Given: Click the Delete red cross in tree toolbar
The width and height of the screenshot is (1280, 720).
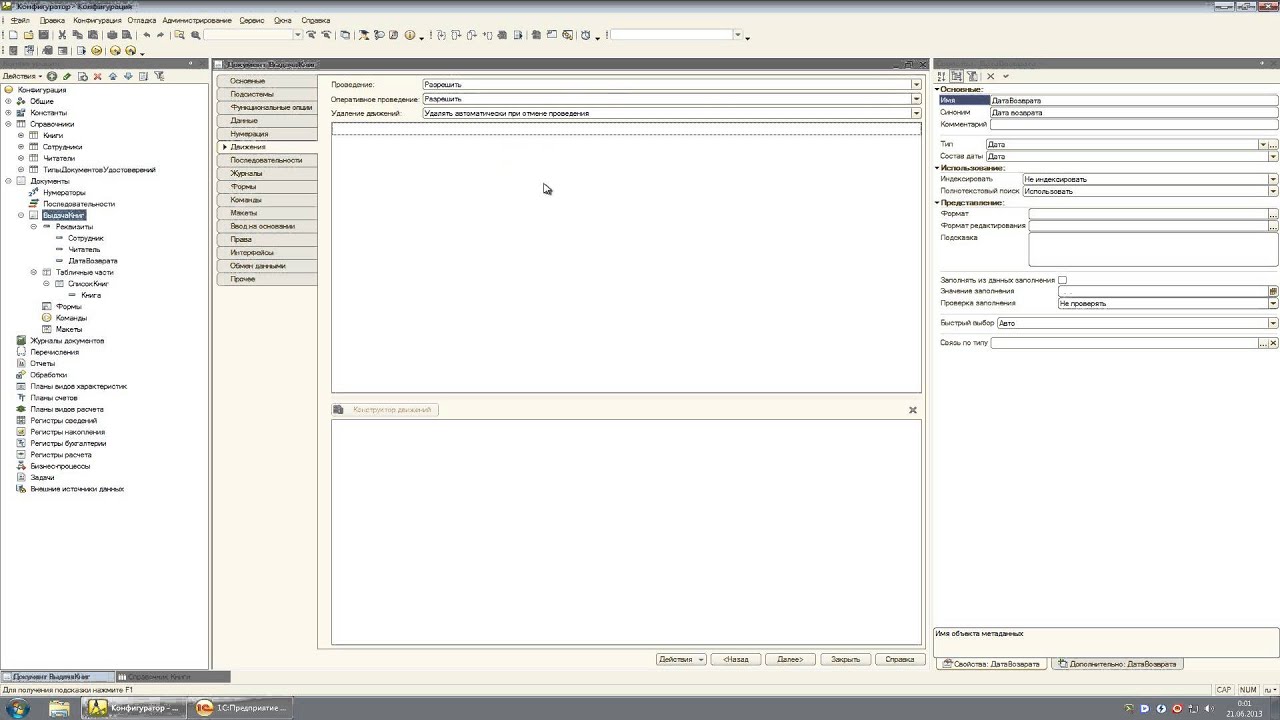Looking at the screenshot, I should coord(97,76).
